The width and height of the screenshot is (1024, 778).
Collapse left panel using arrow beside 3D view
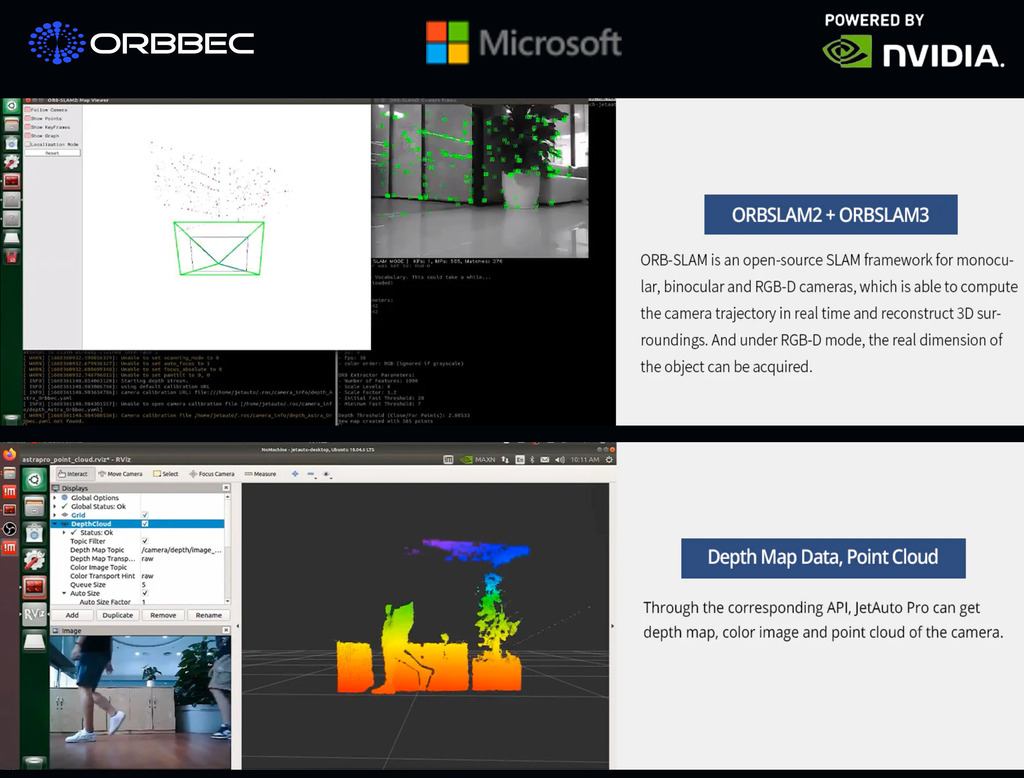click(x=238, y=626)
